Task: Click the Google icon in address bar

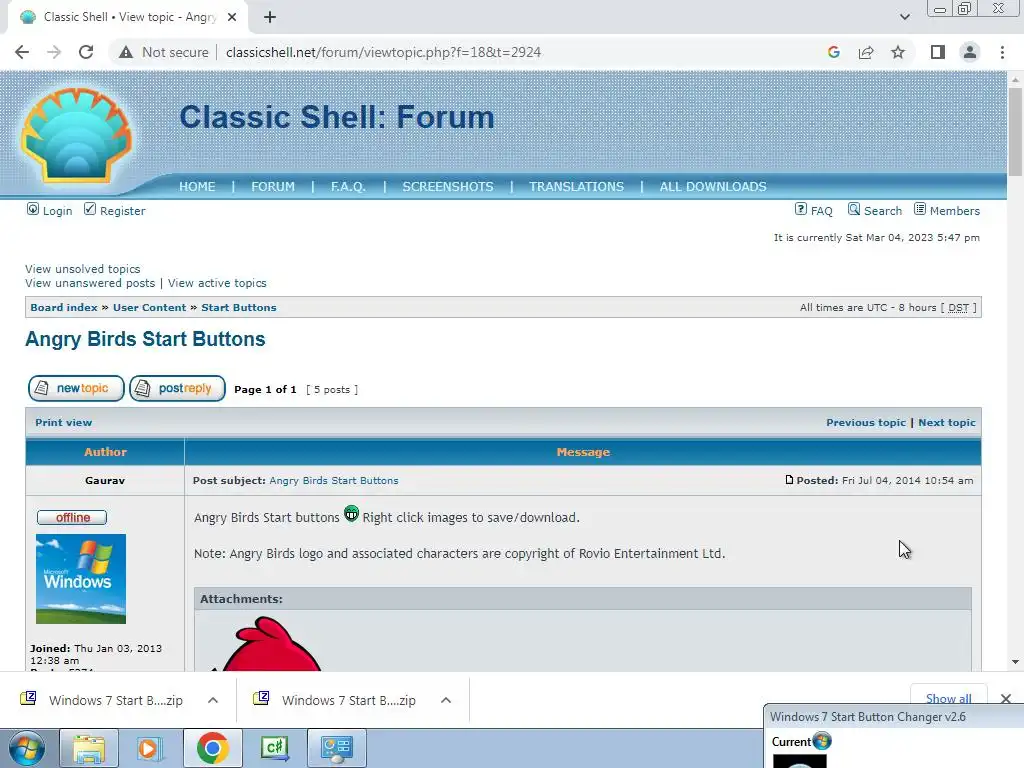Action: pos(833,52)
